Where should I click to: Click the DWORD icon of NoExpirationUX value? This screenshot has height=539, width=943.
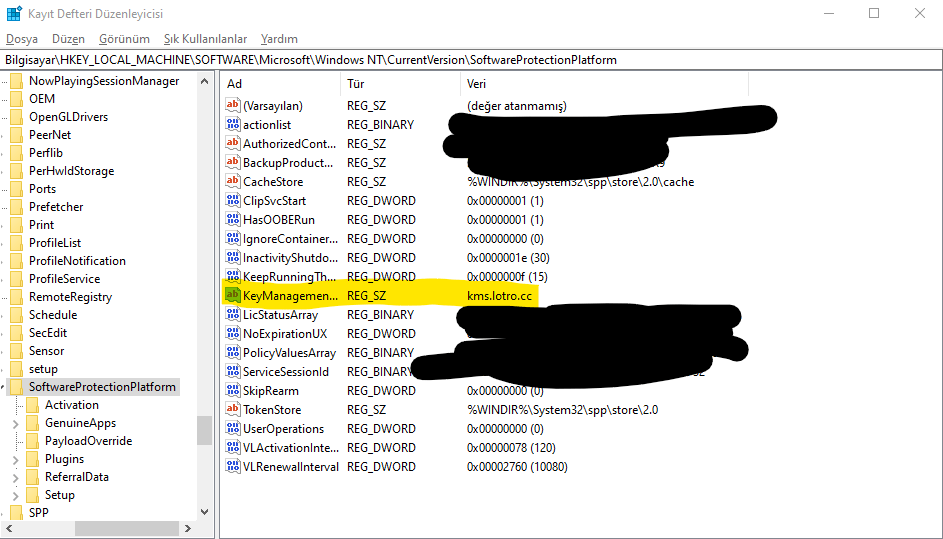233,333
